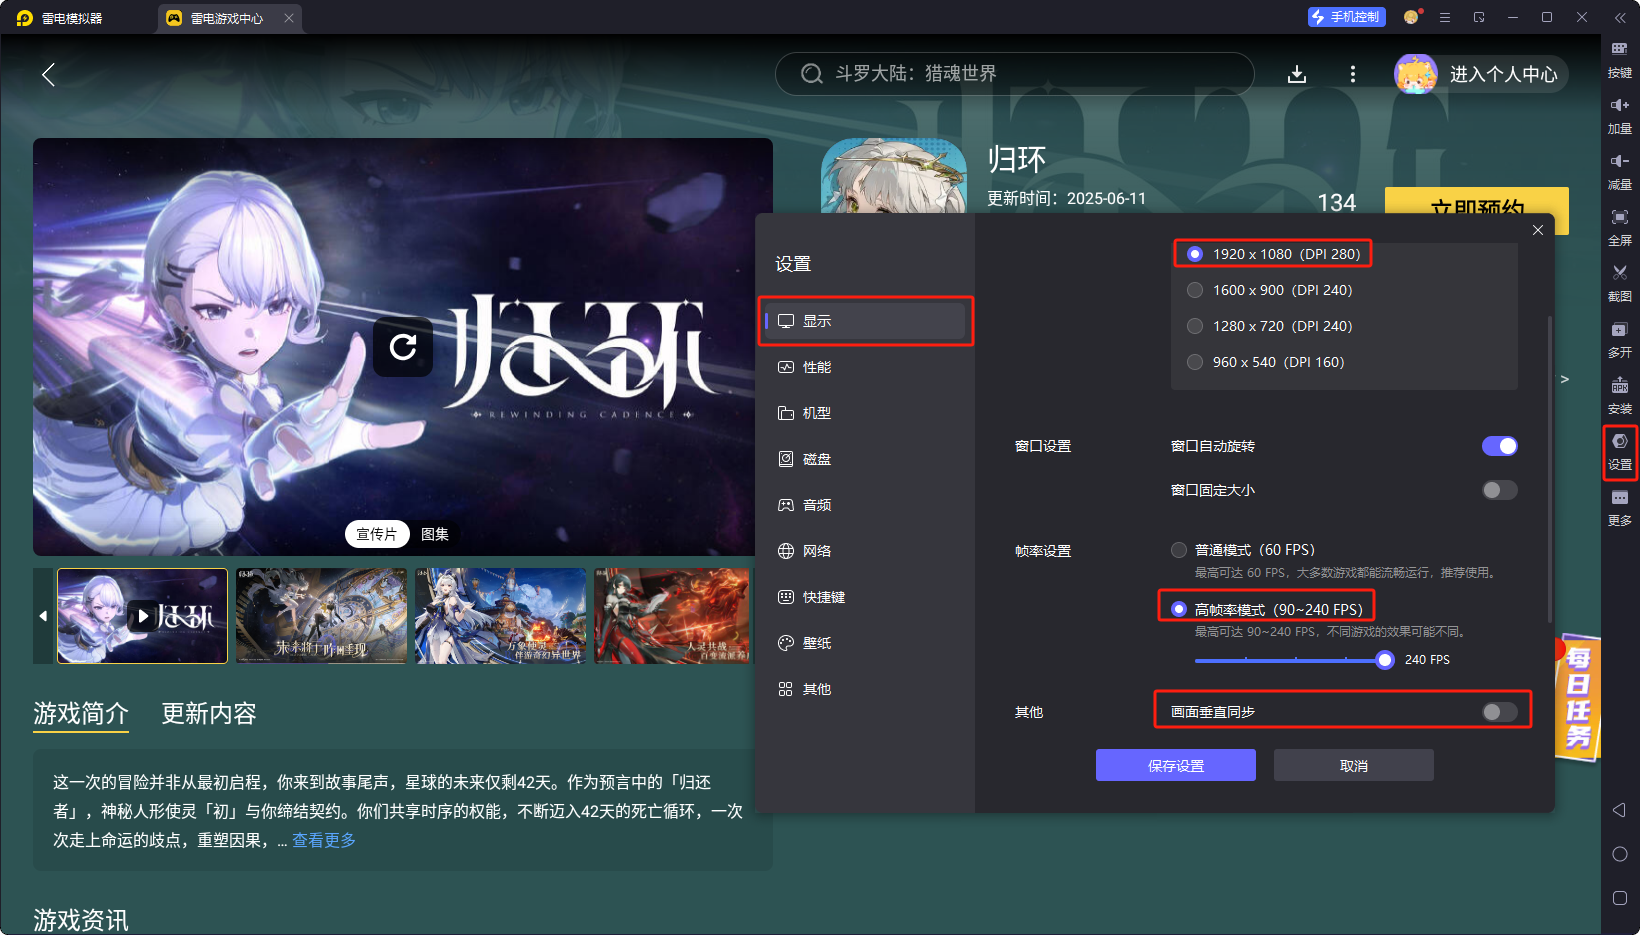Open the 显示 settings section

[866, 321]
